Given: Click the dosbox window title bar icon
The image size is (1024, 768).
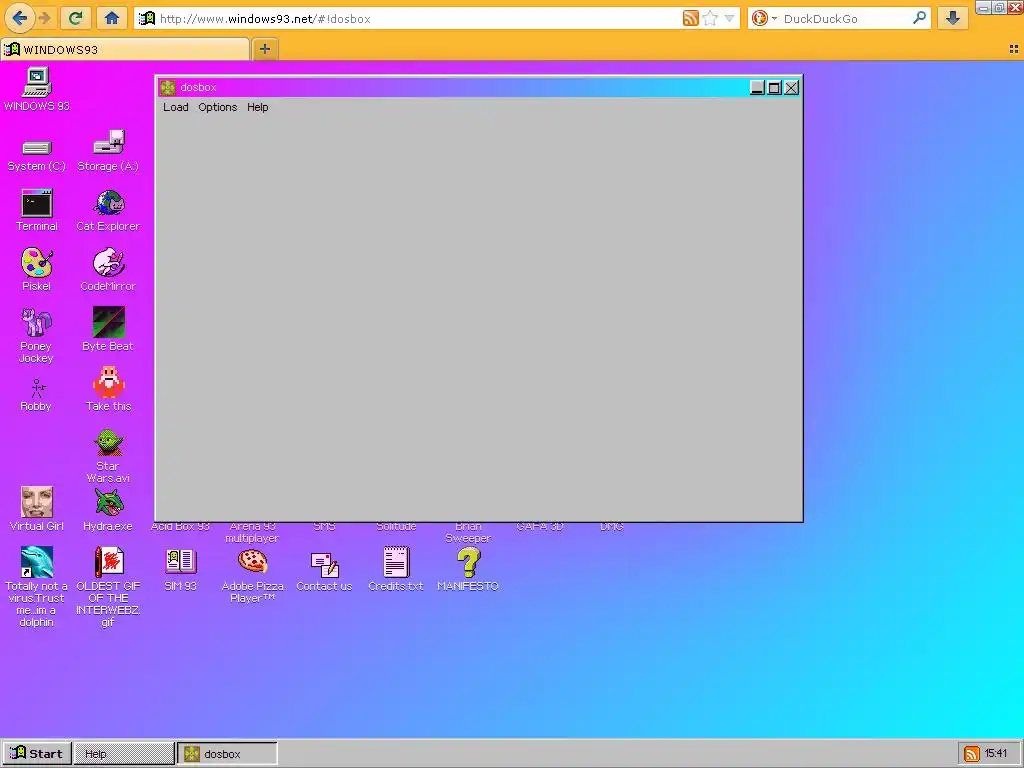Looking at the screenshot, I should pyautogui.click(x=168, y=88).
